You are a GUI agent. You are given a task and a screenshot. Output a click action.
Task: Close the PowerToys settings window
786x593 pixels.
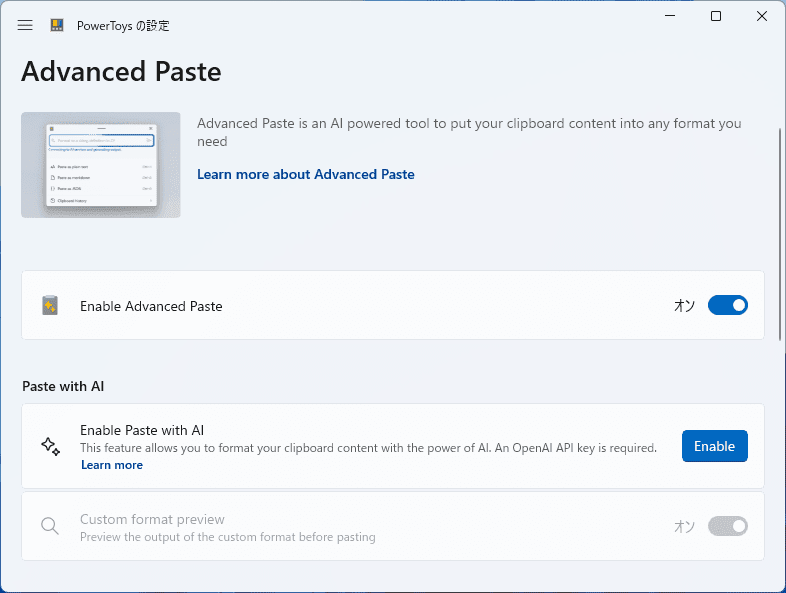coord(761,16)
